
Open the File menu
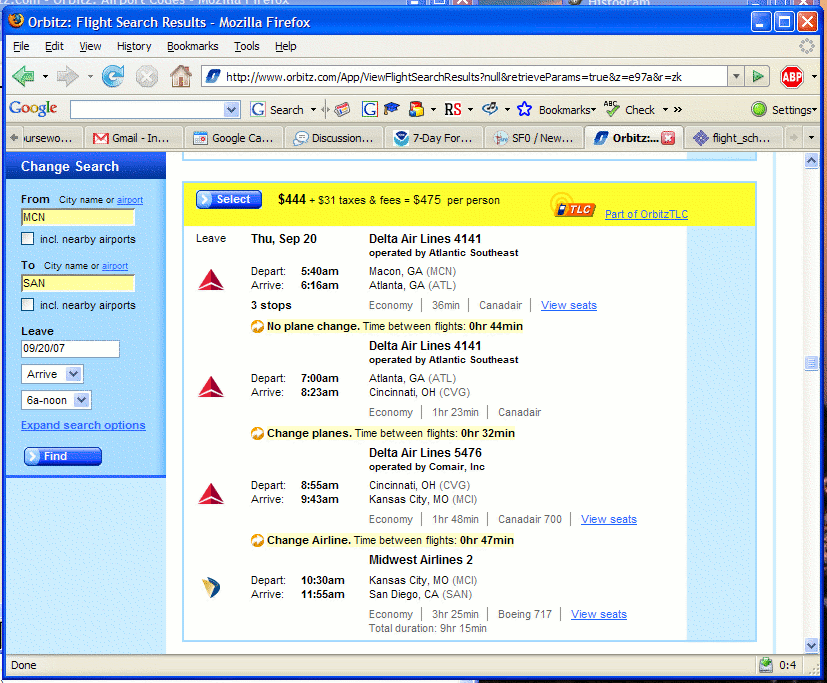tap(21, 46)
